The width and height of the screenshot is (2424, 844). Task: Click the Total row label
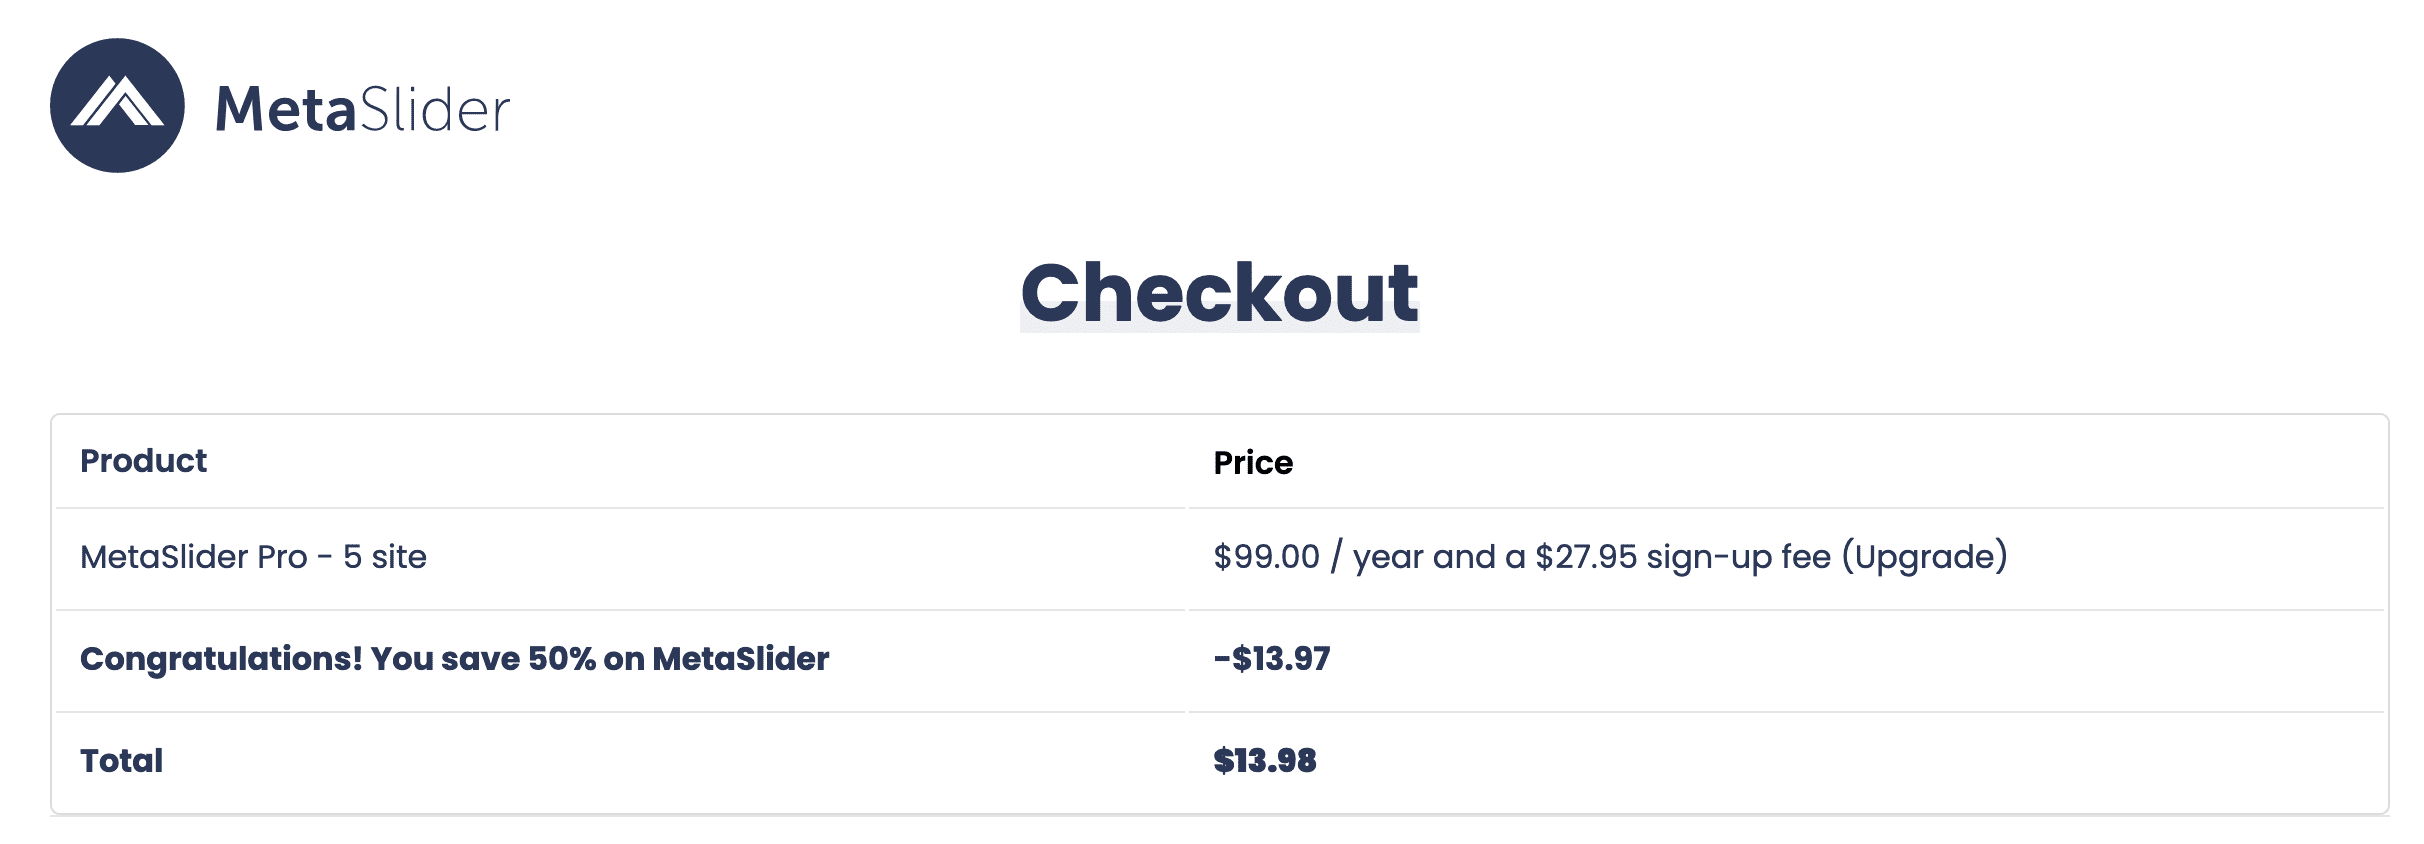(x=122, y=761)
